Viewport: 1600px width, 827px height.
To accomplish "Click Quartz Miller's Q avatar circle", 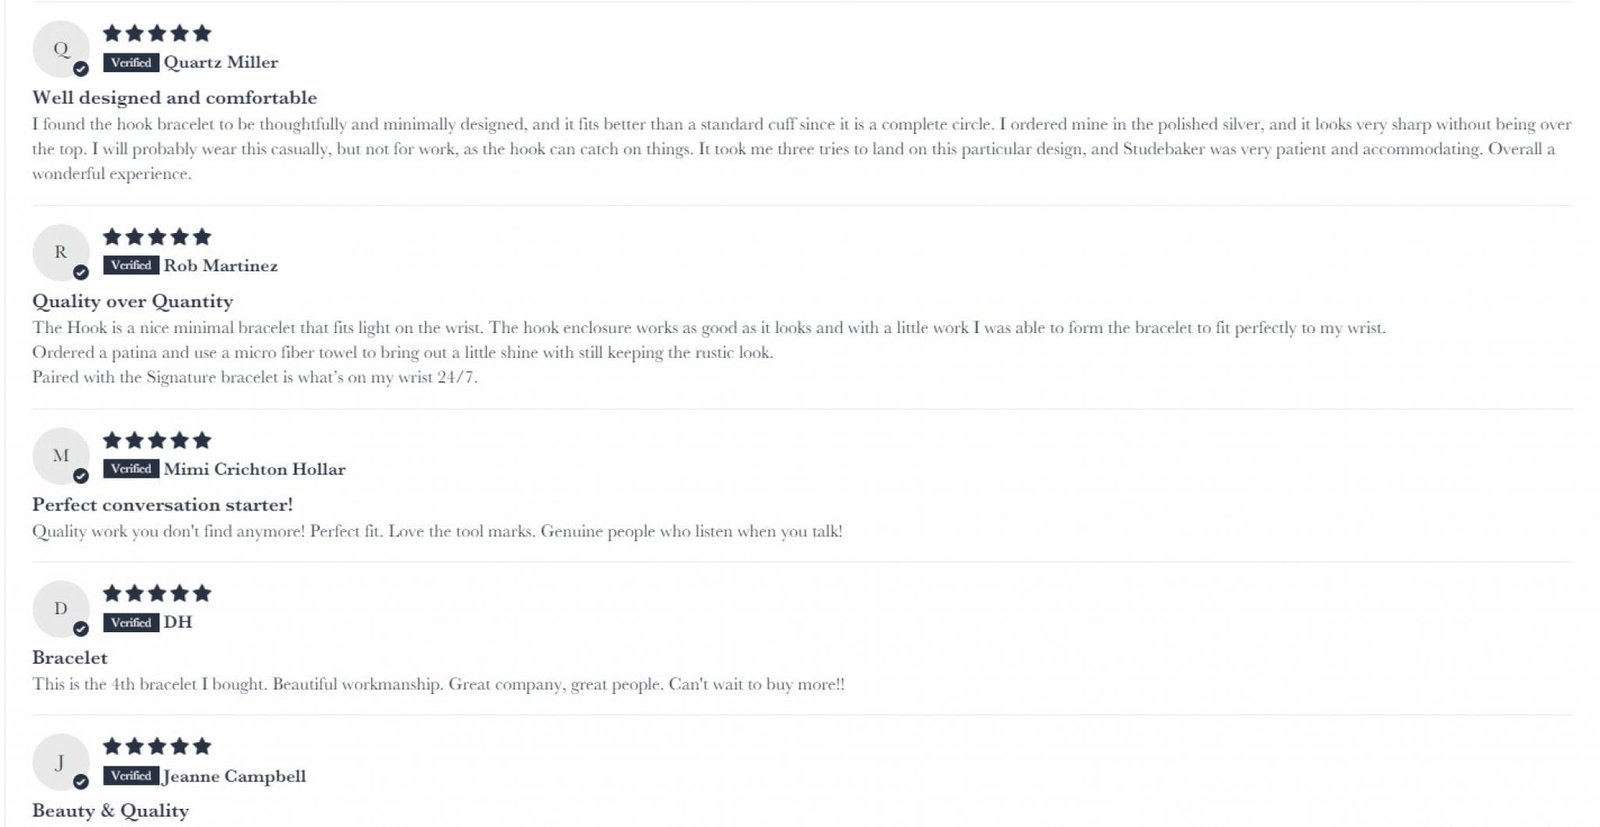I will tap(61, 49).
